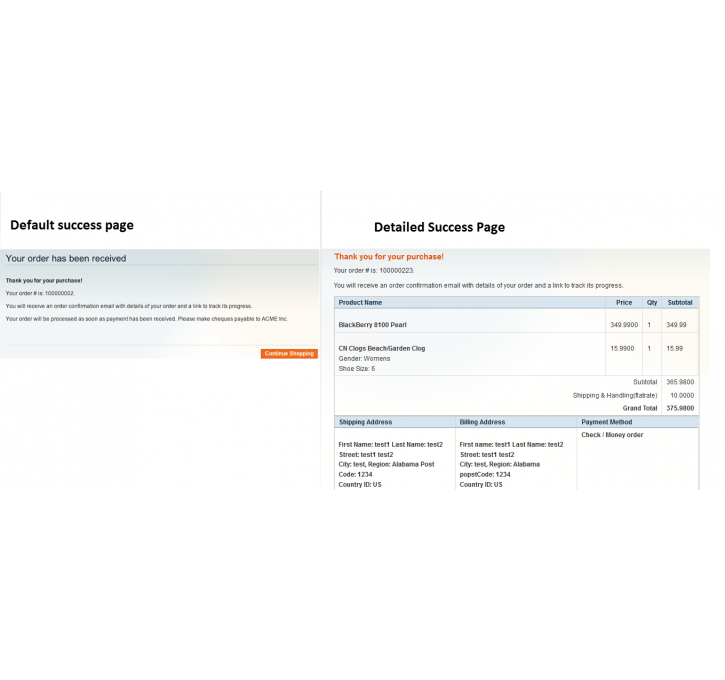
Task: Click the 'make cheques payable to ACME Inc.' line
Action: click(147, 319)
